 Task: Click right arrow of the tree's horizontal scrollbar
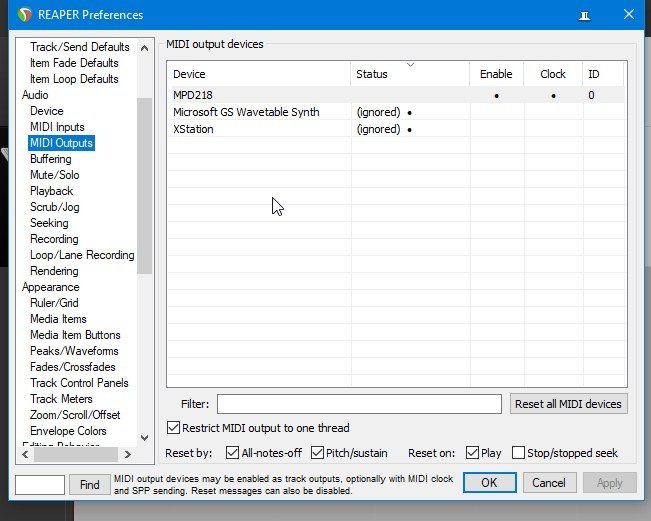(x=128, y=455)
